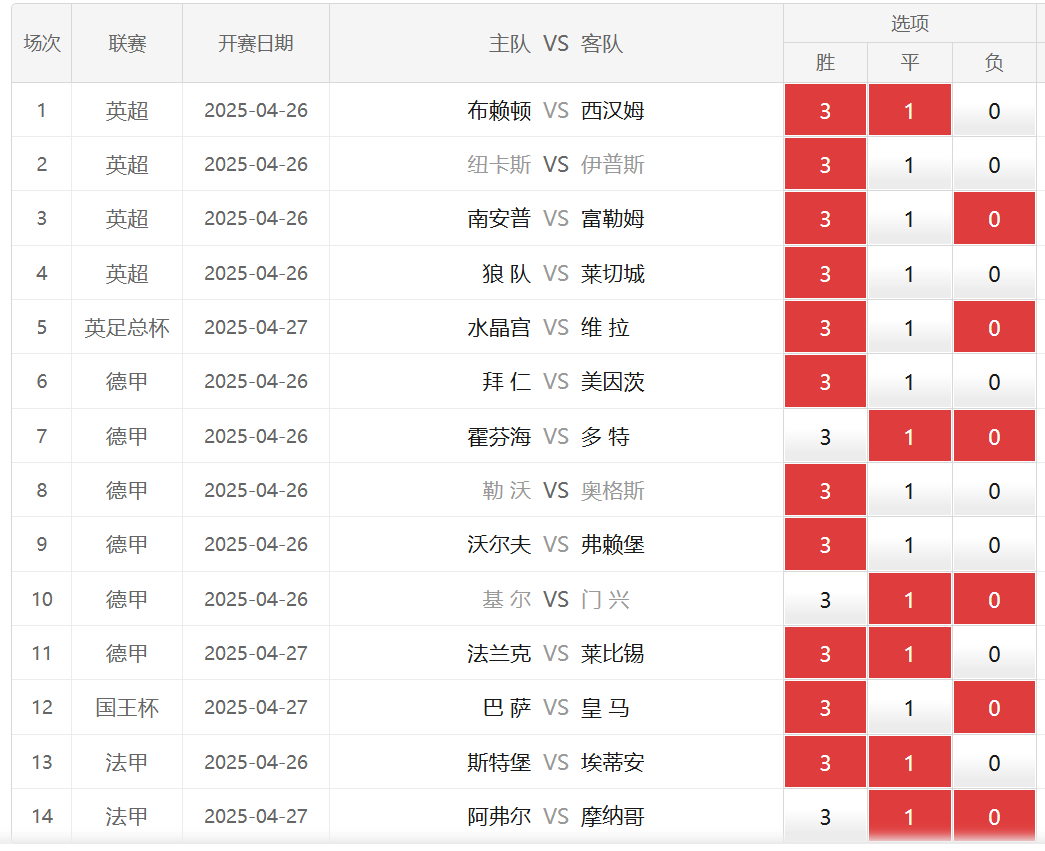Click the away team 富勒姆
The image size is (1045, 851).
[x=612, y=219]
